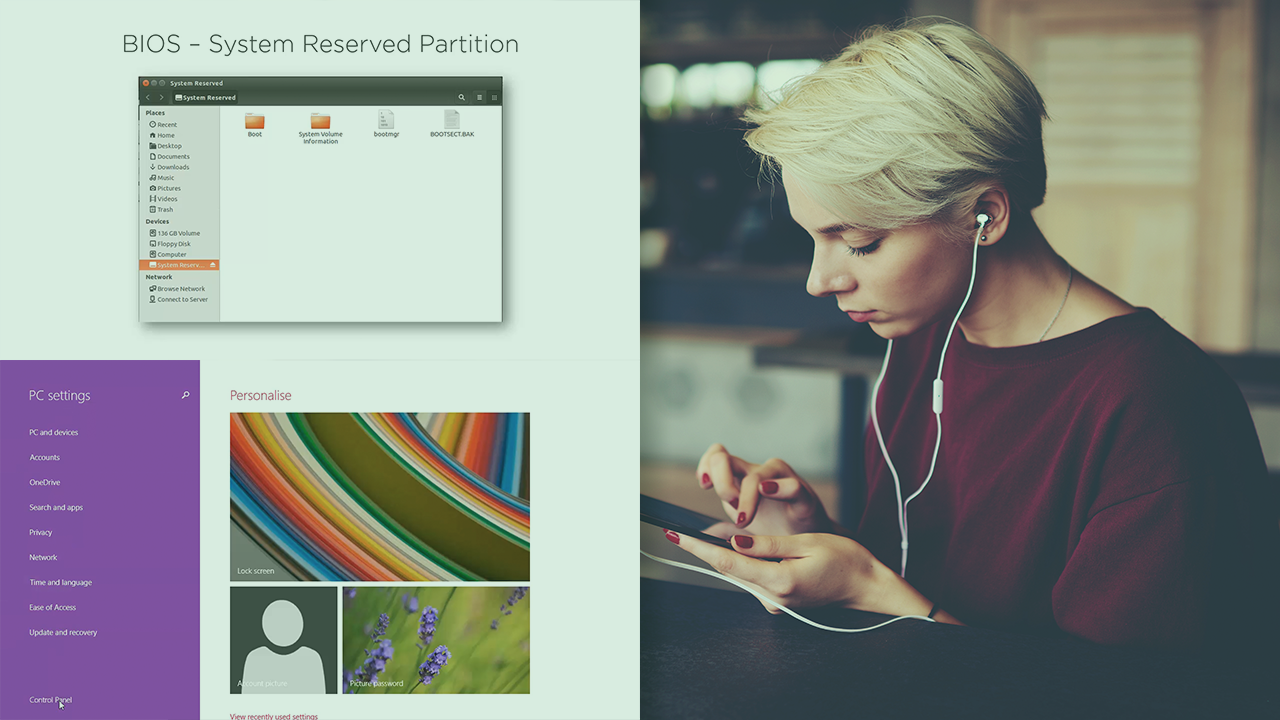Image resolution: width=1280 pixels, height=720 pixels.
Task: Open Downloads in the Places sidebar
Action: [x=172, y=167]
